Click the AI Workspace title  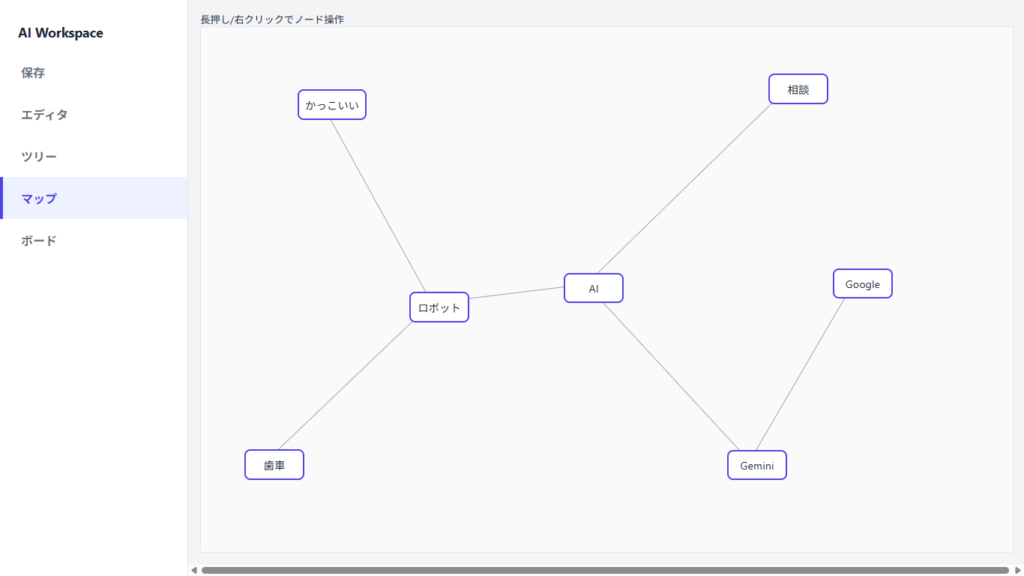click(60, 33)
